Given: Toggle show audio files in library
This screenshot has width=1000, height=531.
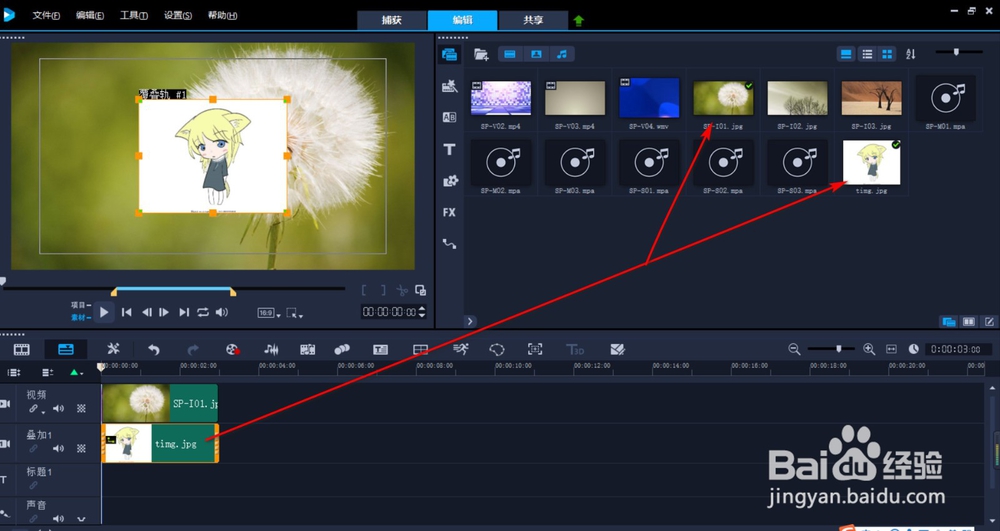Looking at the screenshot, I should pyautogui.click(x=562, y=54).
